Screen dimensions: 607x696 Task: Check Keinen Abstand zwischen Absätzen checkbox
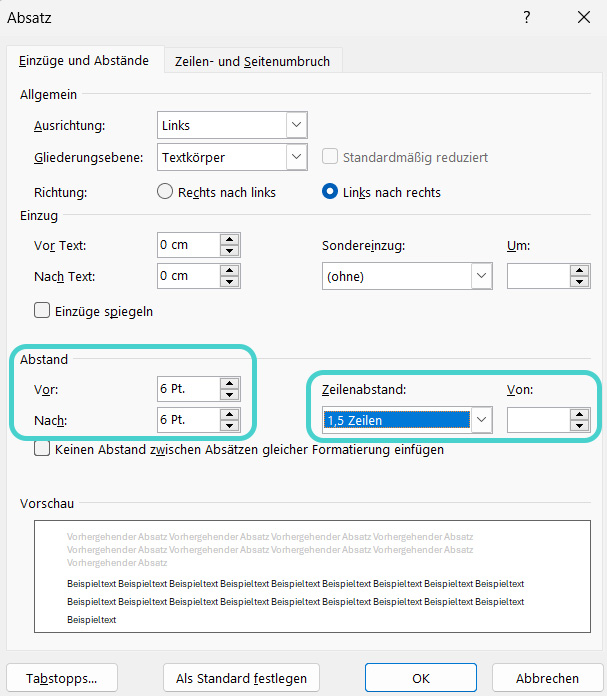tap(42, 449)
